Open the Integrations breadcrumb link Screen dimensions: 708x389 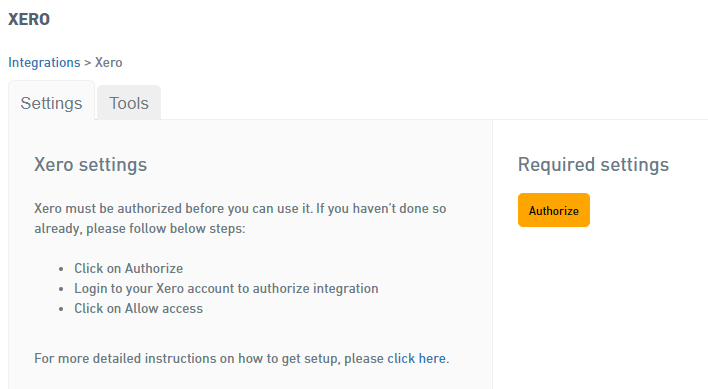[x=44, y=62]
